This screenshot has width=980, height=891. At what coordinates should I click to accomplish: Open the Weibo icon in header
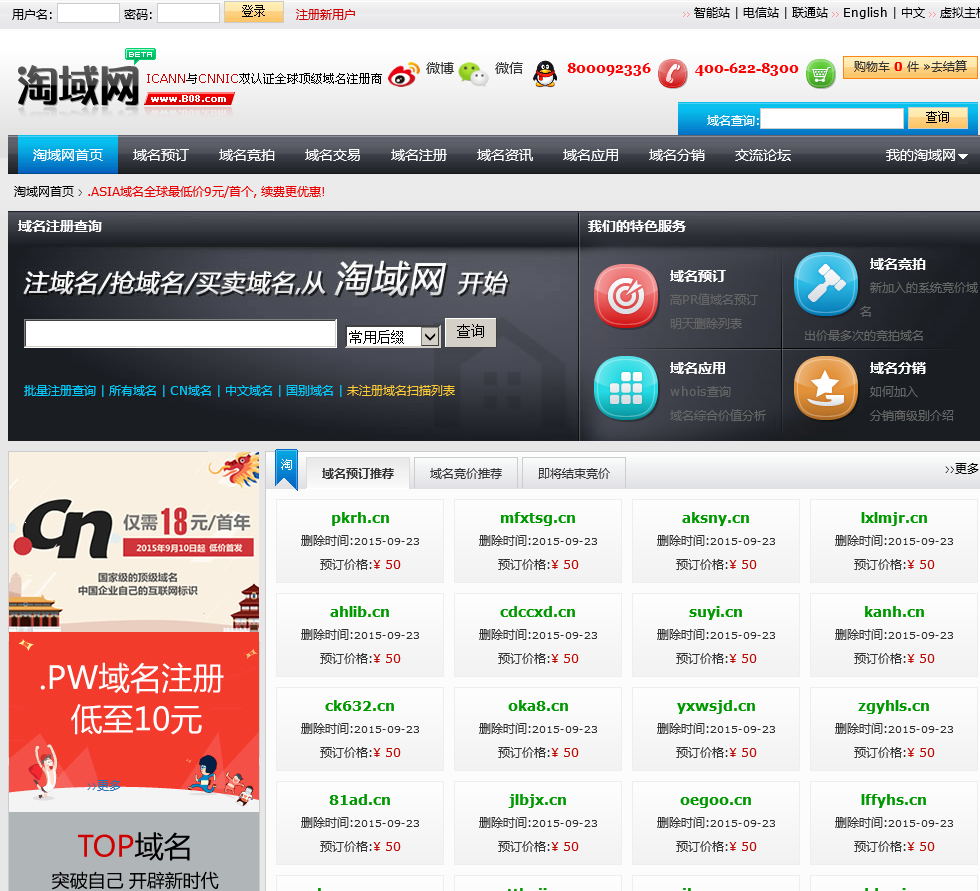pos(403,75)
